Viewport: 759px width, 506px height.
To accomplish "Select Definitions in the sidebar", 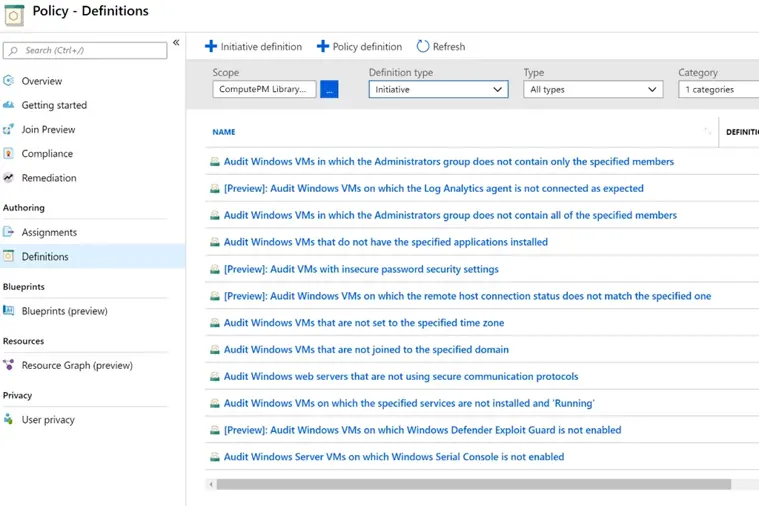I will point(45,256).
